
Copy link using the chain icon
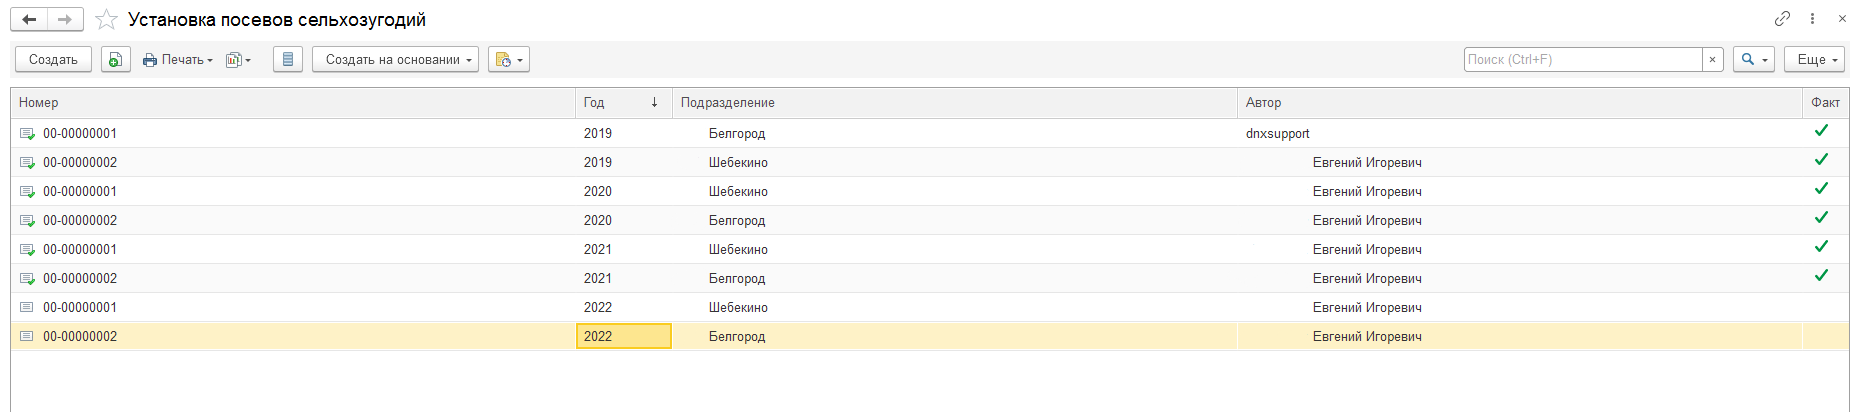click(1782, 19)
